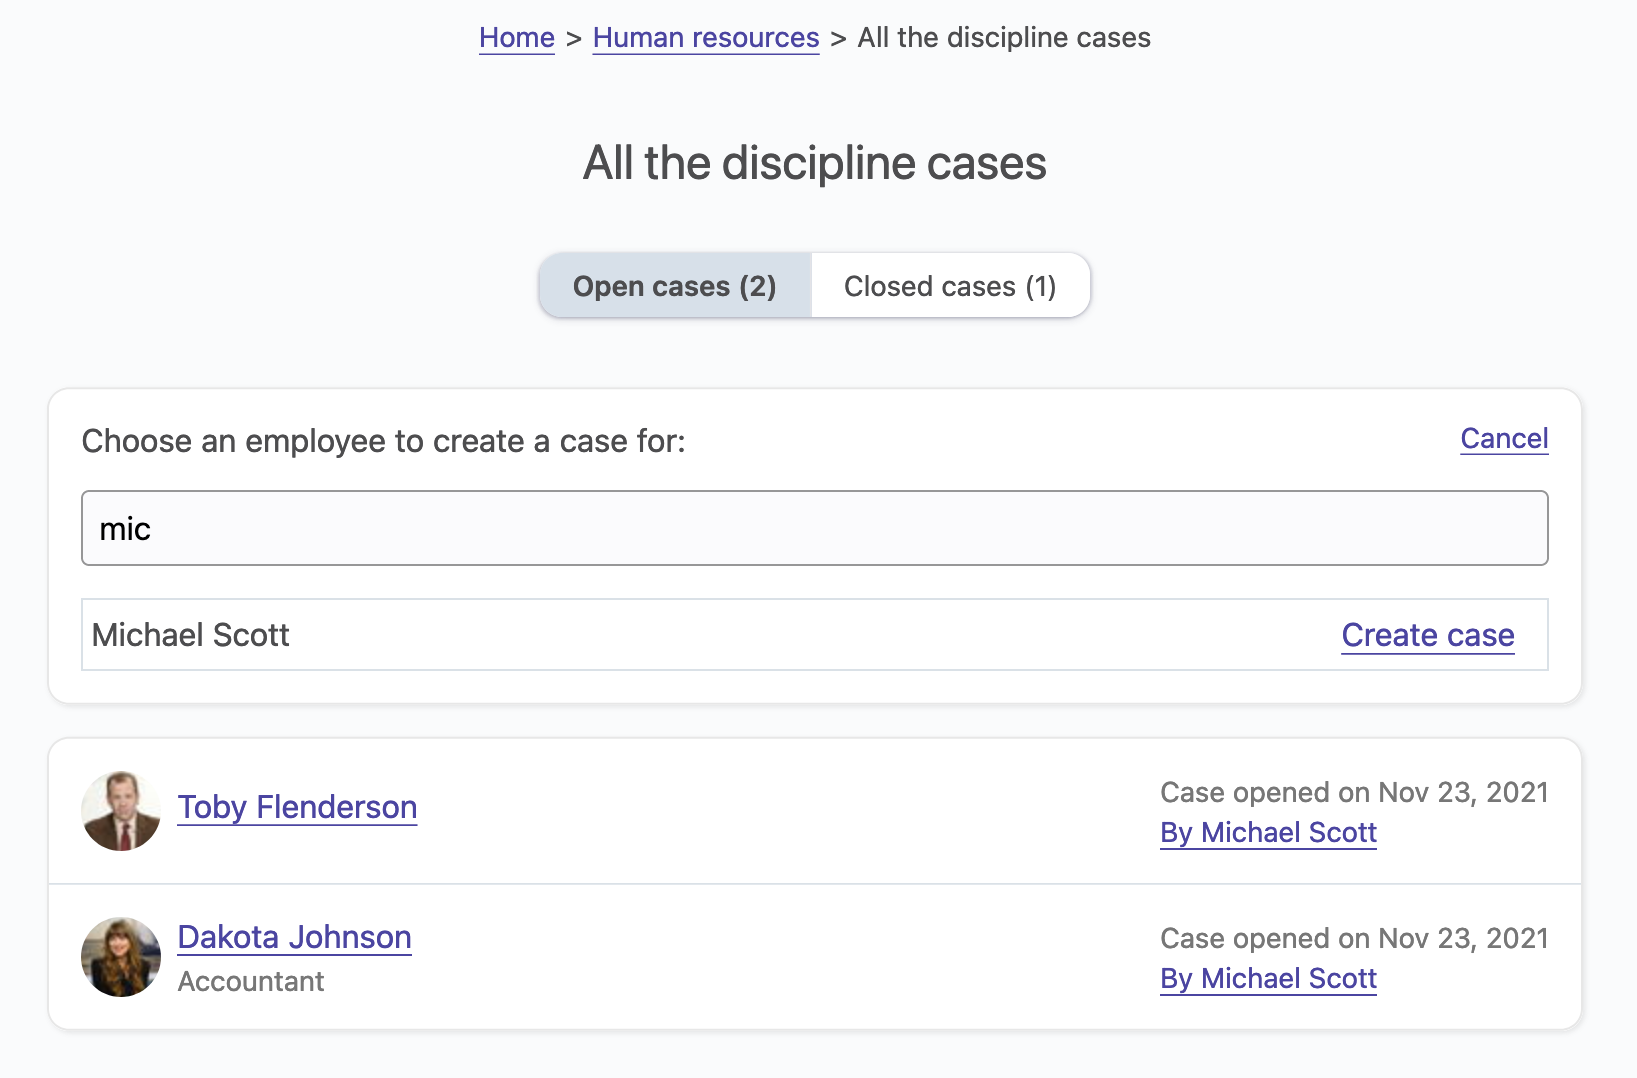Click Toby Flenderson's avatar photo
Image resolution: width=1637 pixels, height=1078 pixels.
[x=121, y=811]
